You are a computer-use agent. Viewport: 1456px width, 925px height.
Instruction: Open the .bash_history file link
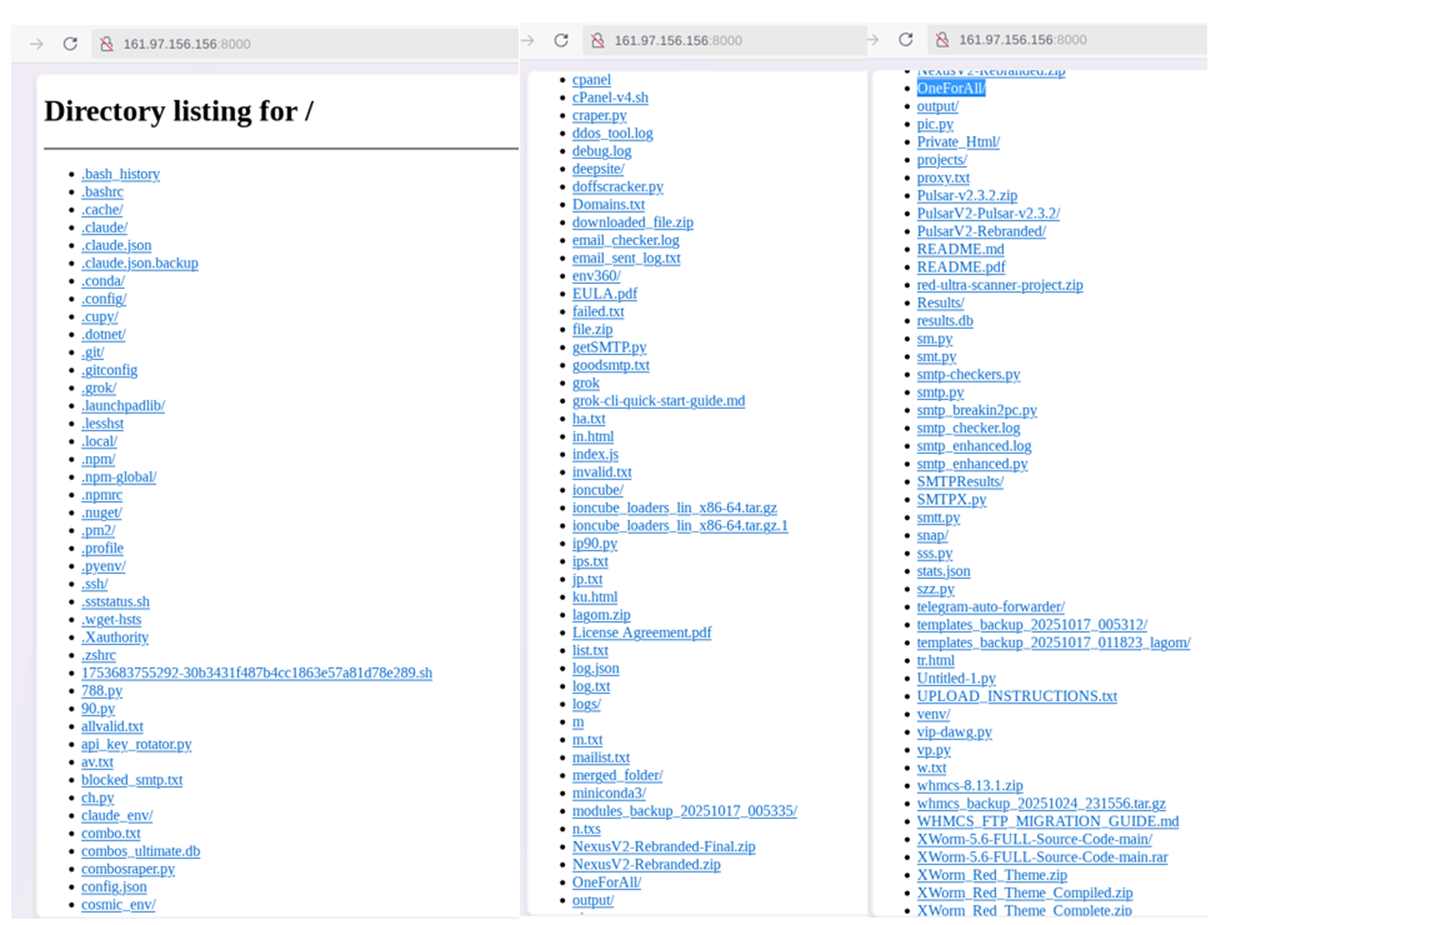(x=120, y=174)
